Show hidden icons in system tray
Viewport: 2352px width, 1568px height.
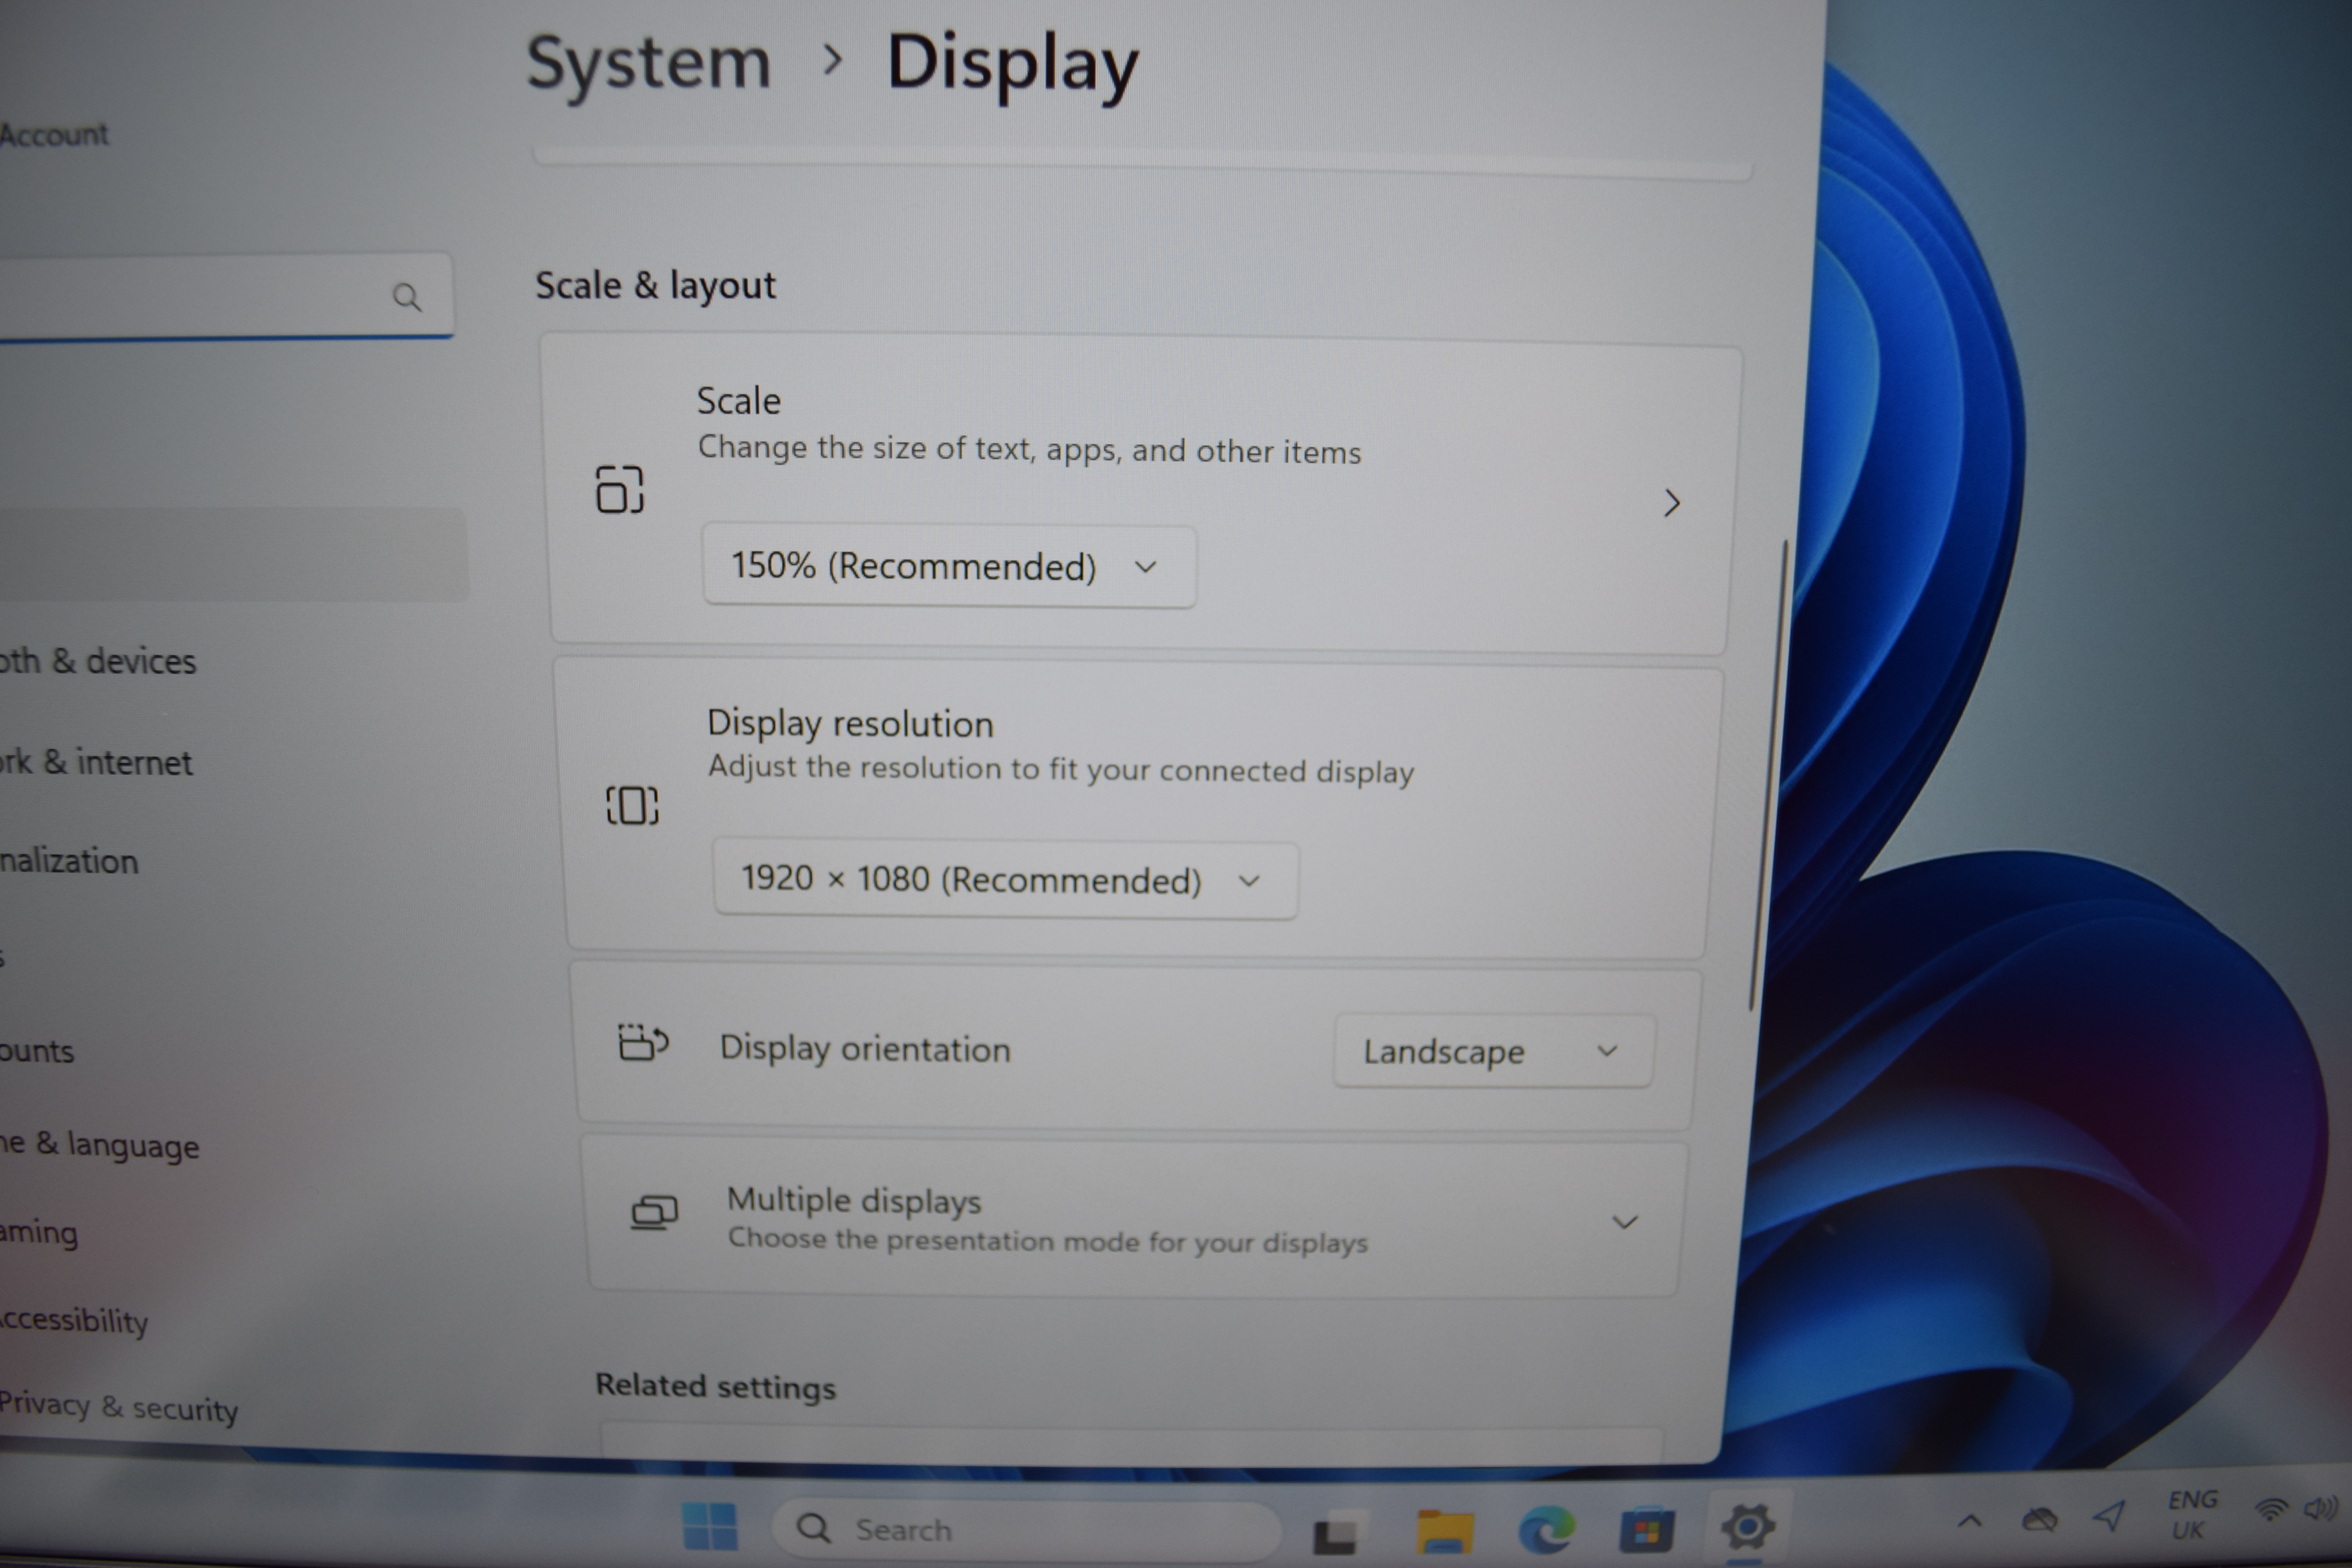coord(1969,1521)
